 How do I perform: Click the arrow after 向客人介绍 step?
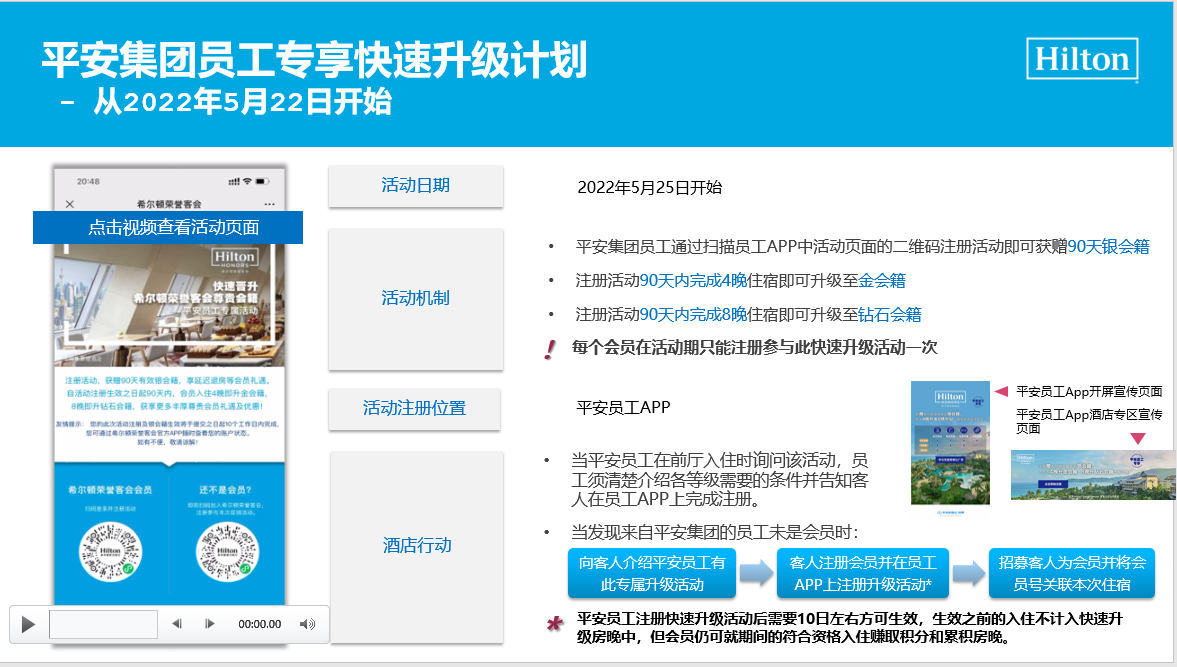click(x=756, y=573)
